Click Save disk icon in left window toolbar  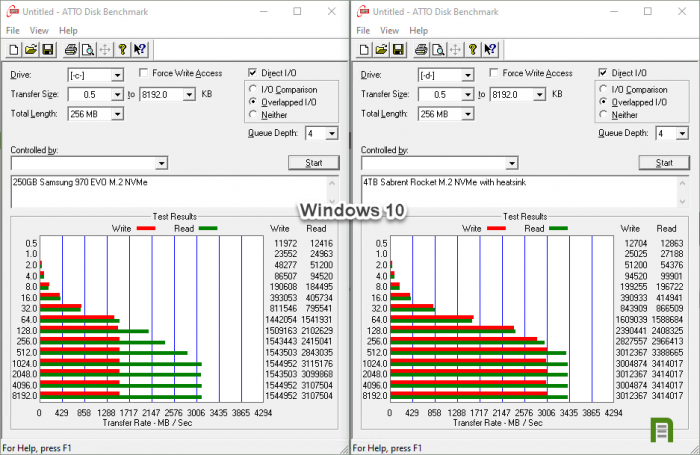click(x=48, y=50)
